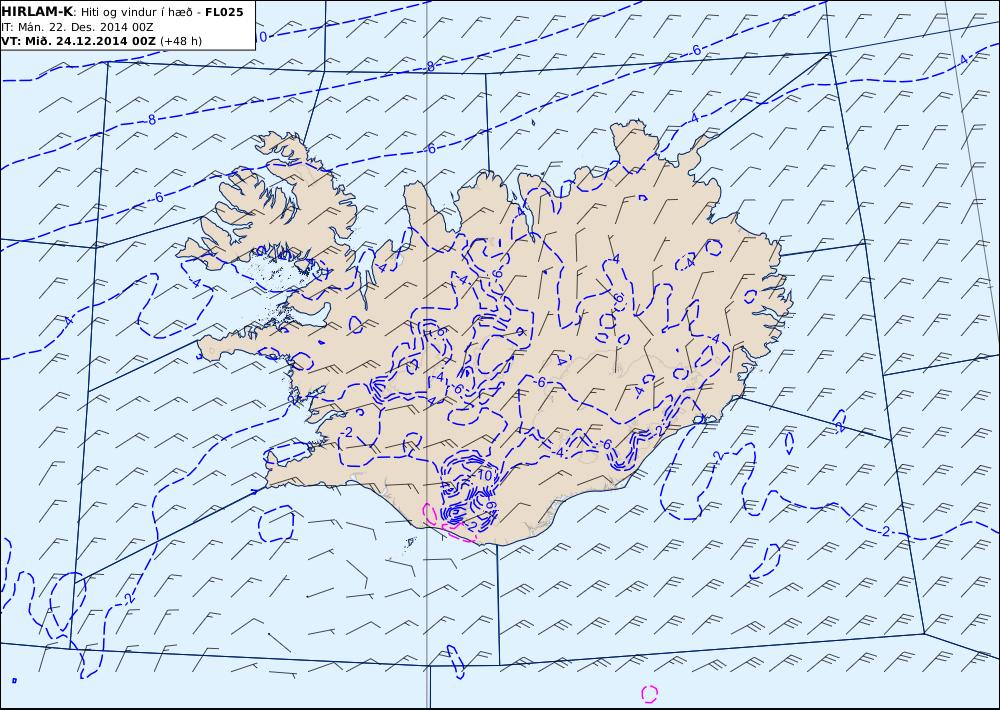The width and height of the screenshot is (1000, 710).
Task: Click the 'IT: Mán. 22. Des. 2014 00Z' line
Action: (x=77, y=27)
